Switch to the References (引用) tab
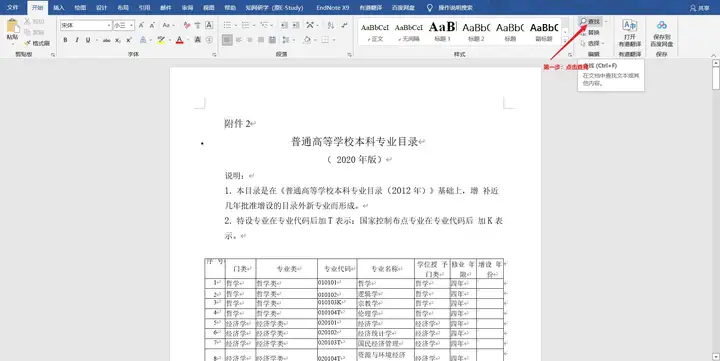Viewport: 720px width, 361px height. (x=144, y=8)
